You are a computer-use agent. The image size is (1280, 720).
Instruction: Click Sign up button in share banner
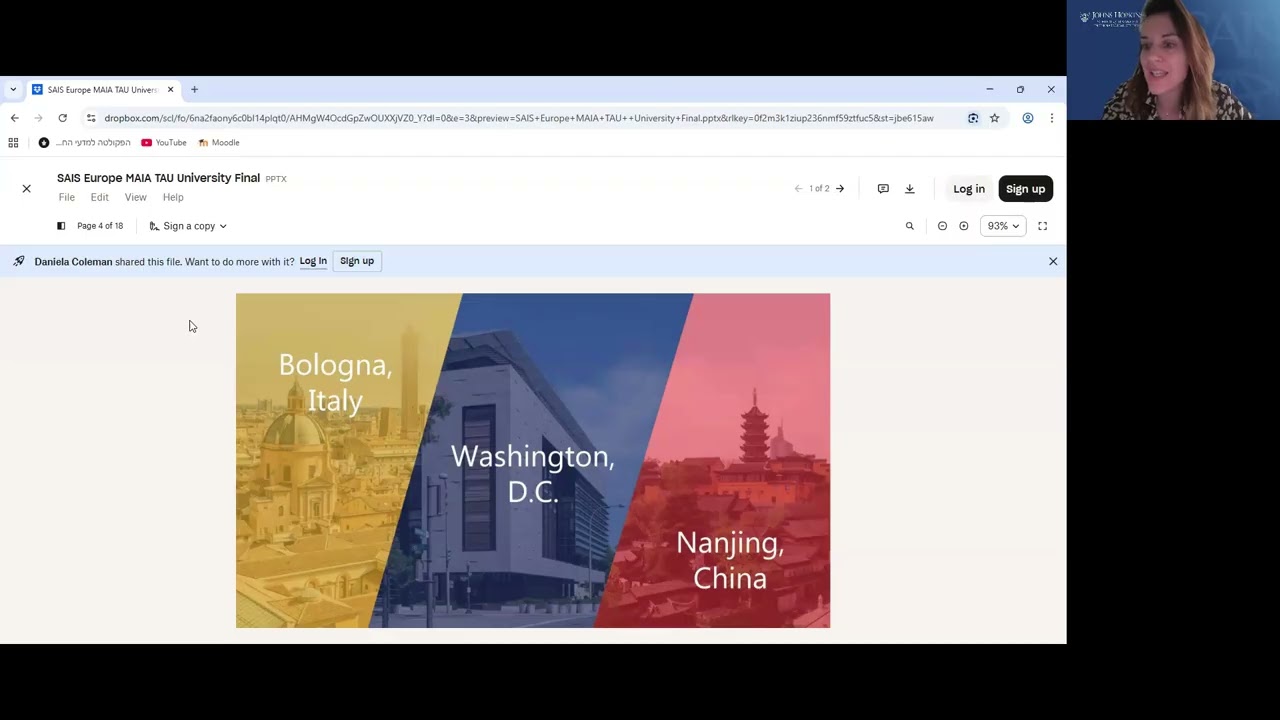357,261
